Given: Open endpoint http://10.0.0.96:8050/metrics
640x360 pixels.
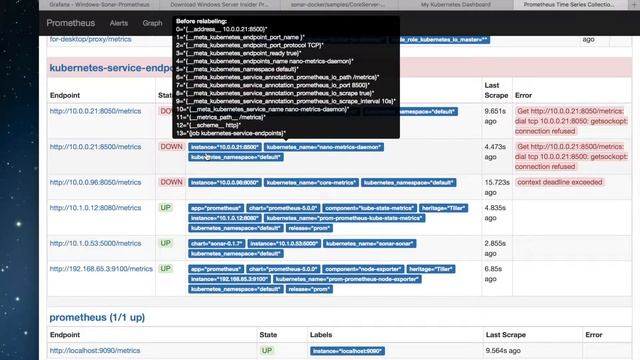Looking at the screenshot, I should [x=96, y=182].
